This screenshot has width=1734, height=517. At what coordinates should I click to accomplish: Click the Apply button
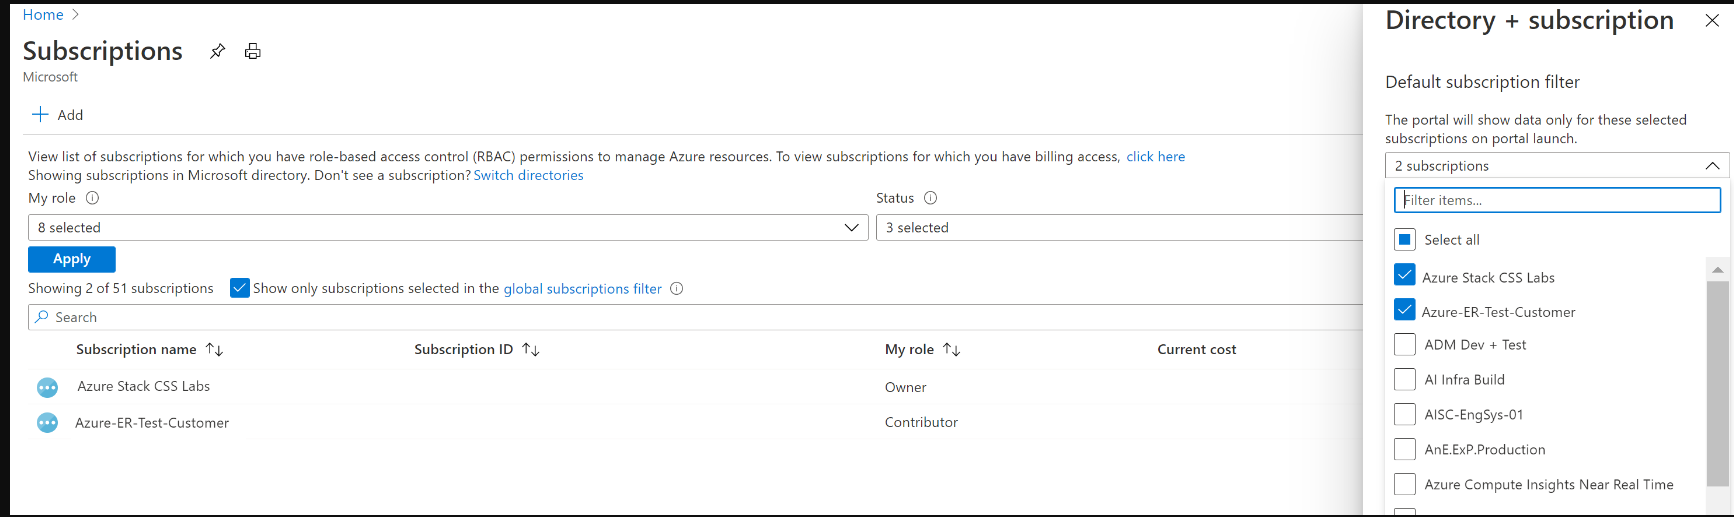(72, 259)
